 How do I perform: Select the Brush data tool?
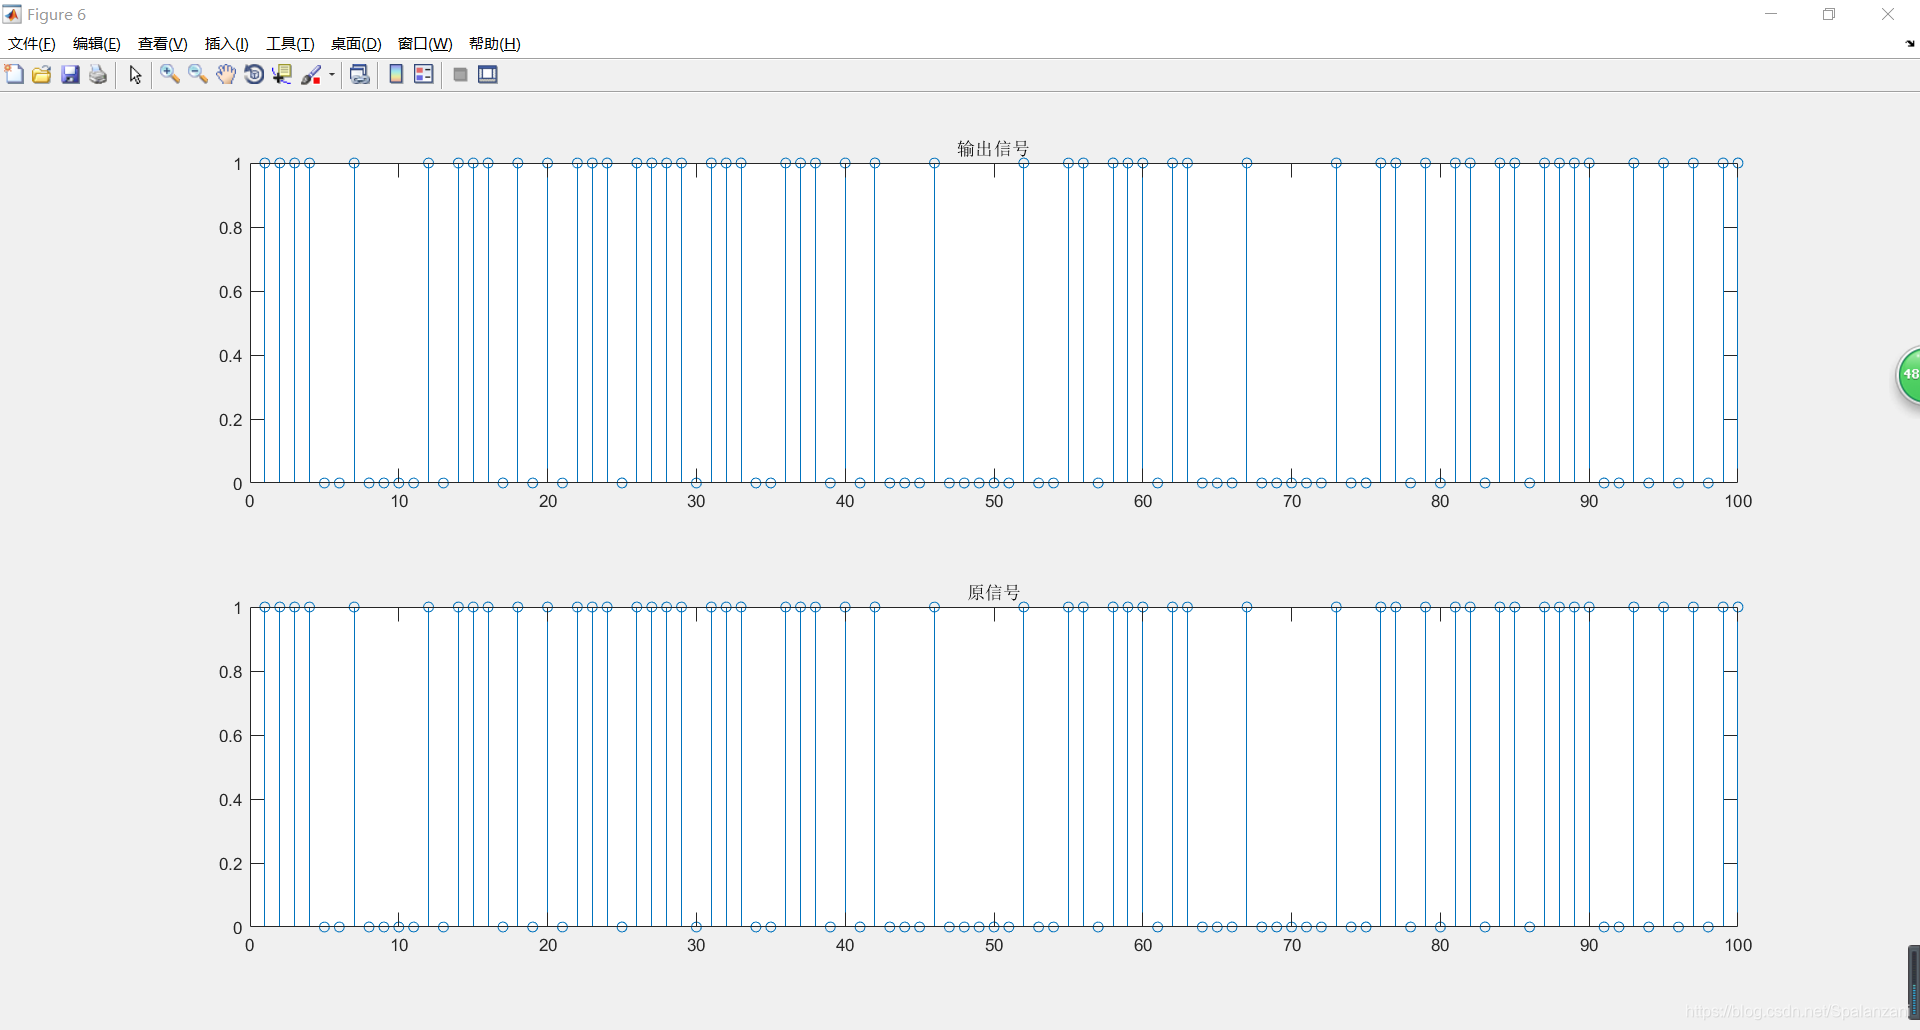pyautogui.click(x=311, y=75)
